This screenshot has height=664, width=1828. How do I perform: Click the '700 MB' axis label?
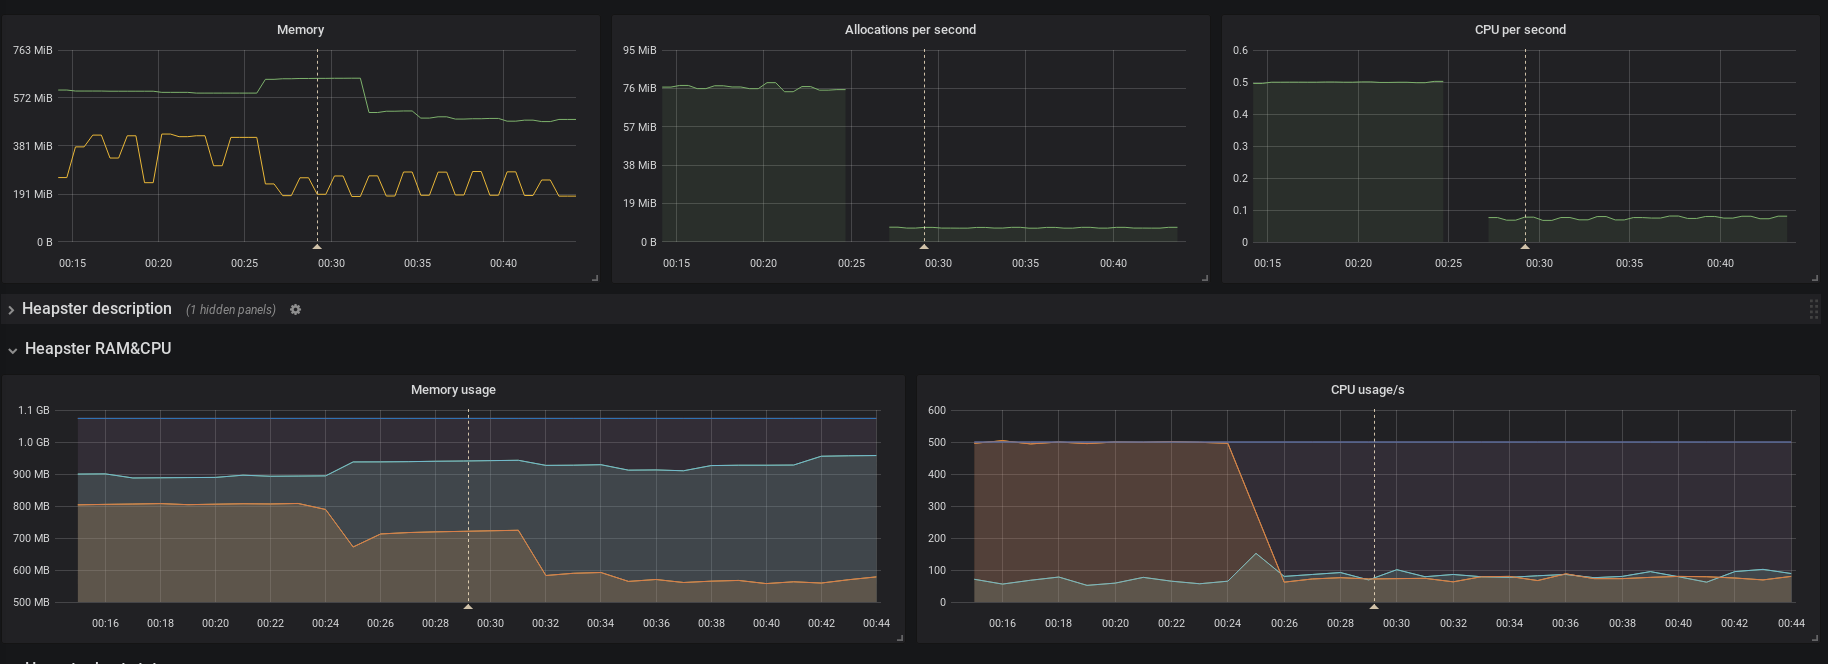tap(31, 538)
